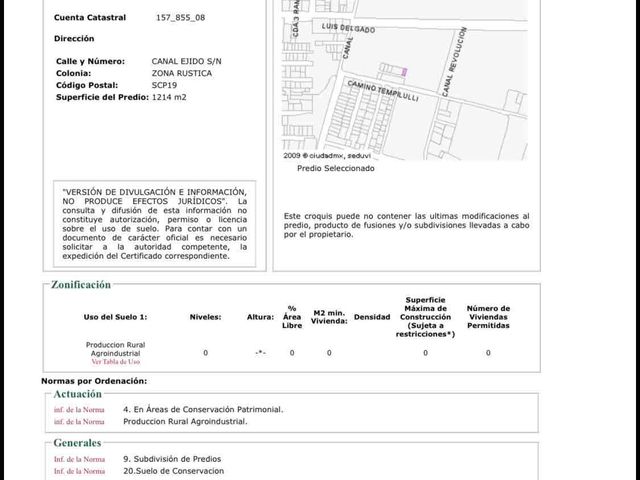Click the postal code SCP19 value
The image size is (640, 480).
(x=164, y=85)
